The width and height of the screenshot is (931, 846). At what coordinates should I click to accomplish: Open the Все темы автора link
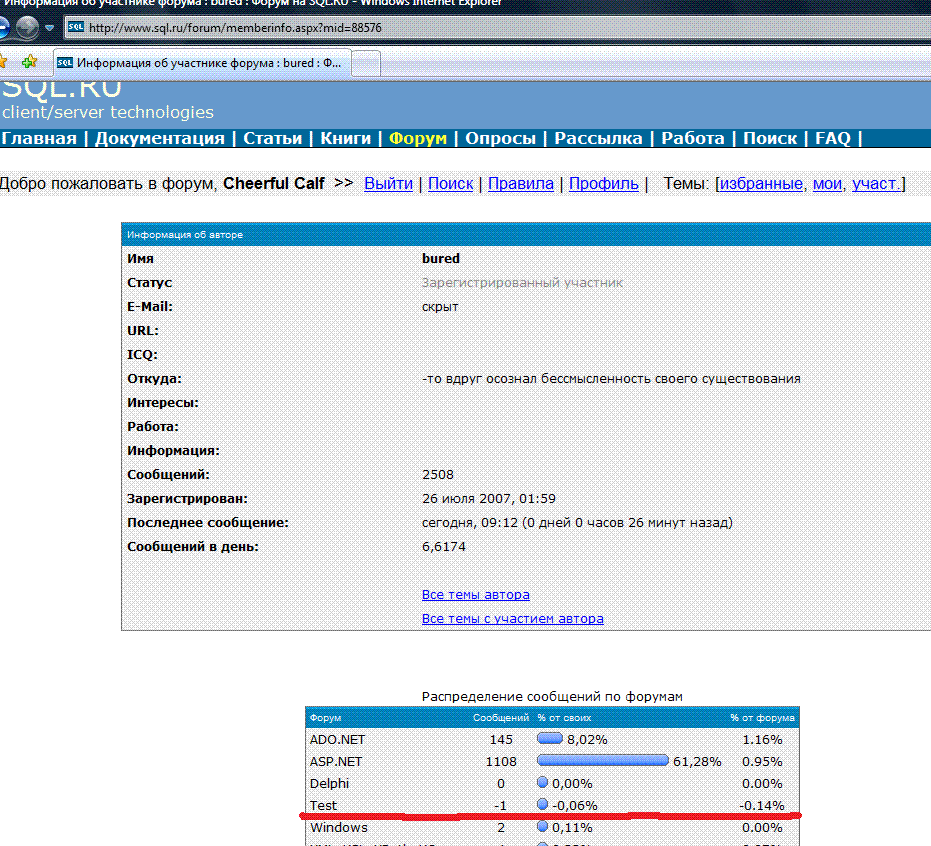(476, 595)
